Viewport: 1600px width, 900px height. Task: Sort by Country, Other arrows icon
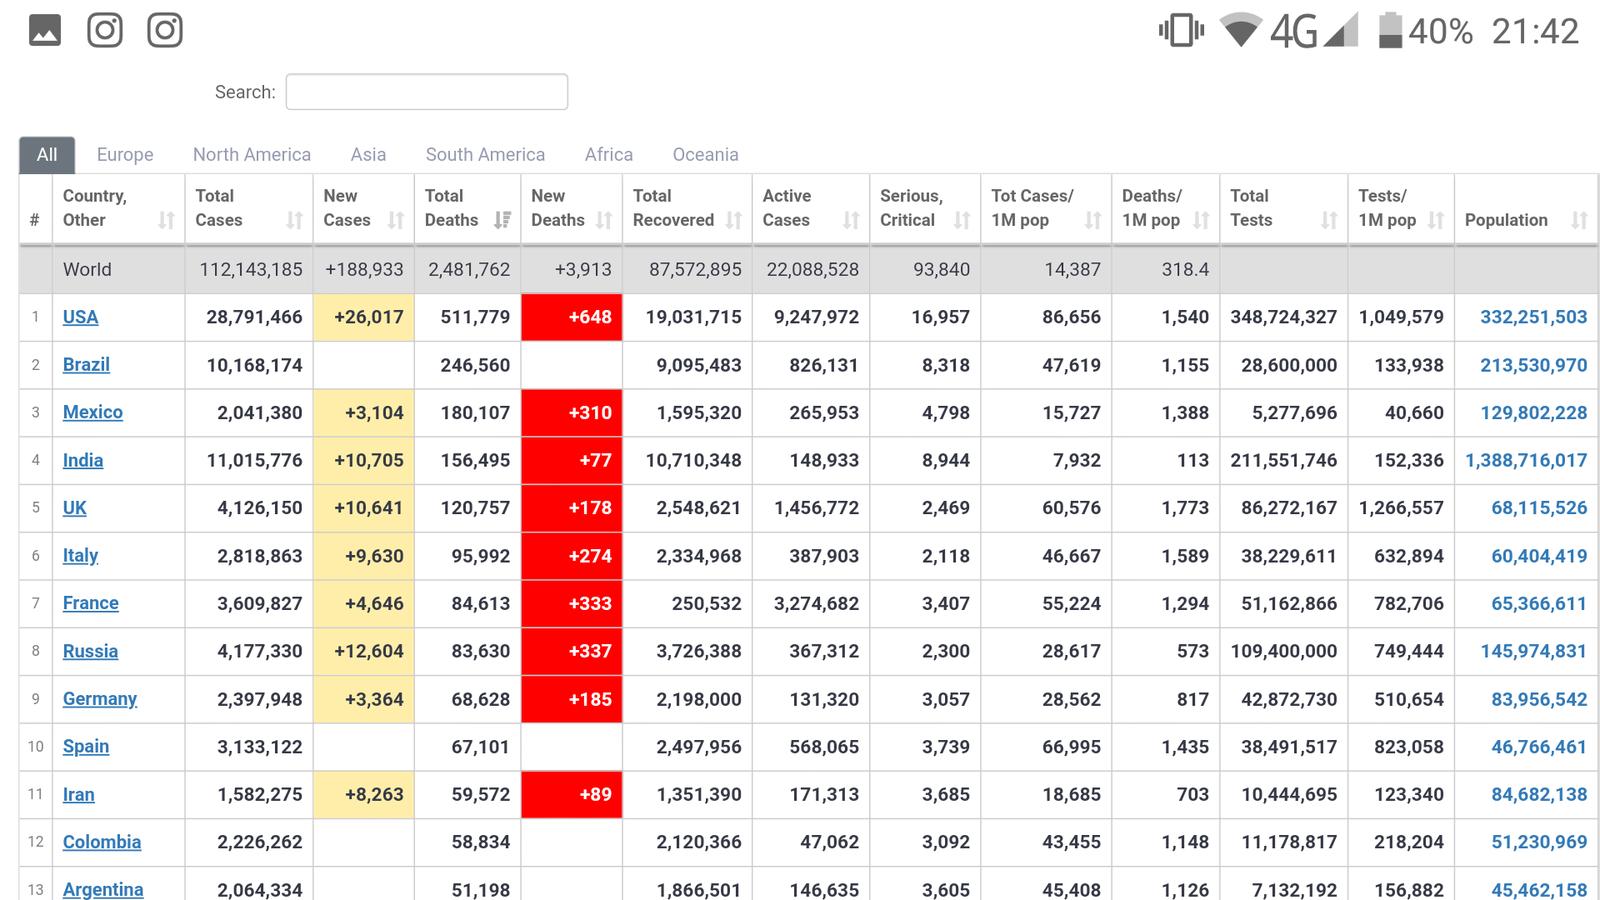[x=166, y=220]
